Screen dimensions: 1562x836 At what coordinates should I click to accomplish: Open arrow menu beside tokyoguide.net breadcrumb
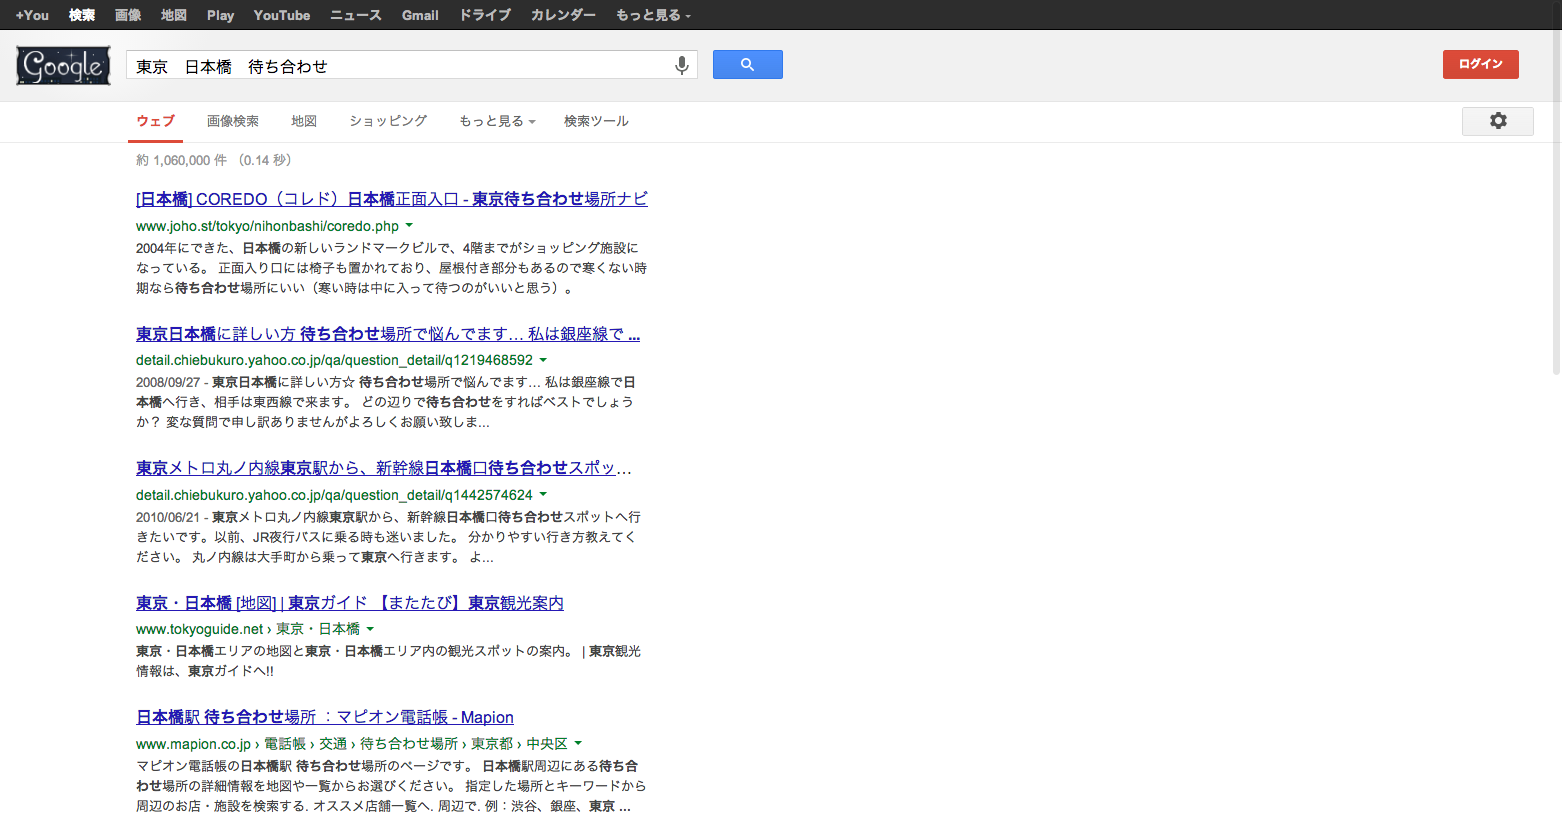click(370, 629)
